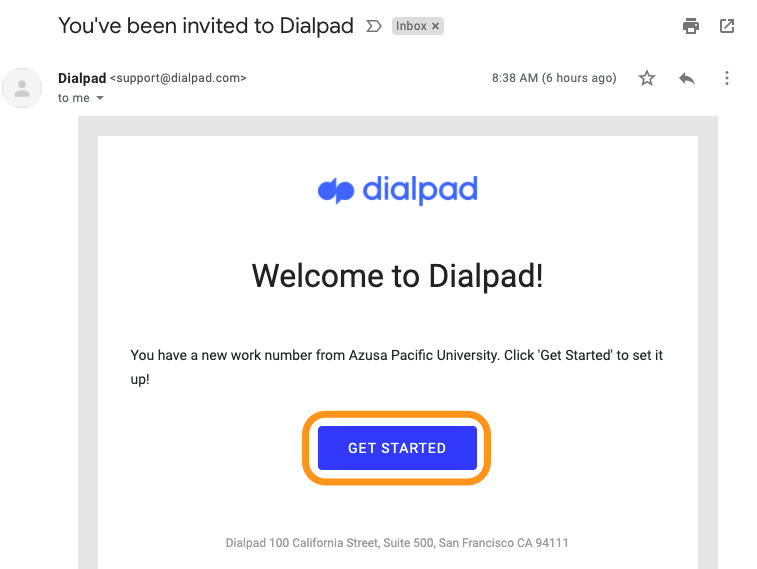Click the Azusa Pacific University message paragraph
Screen dimensions: 757x569
click(396, 367)
